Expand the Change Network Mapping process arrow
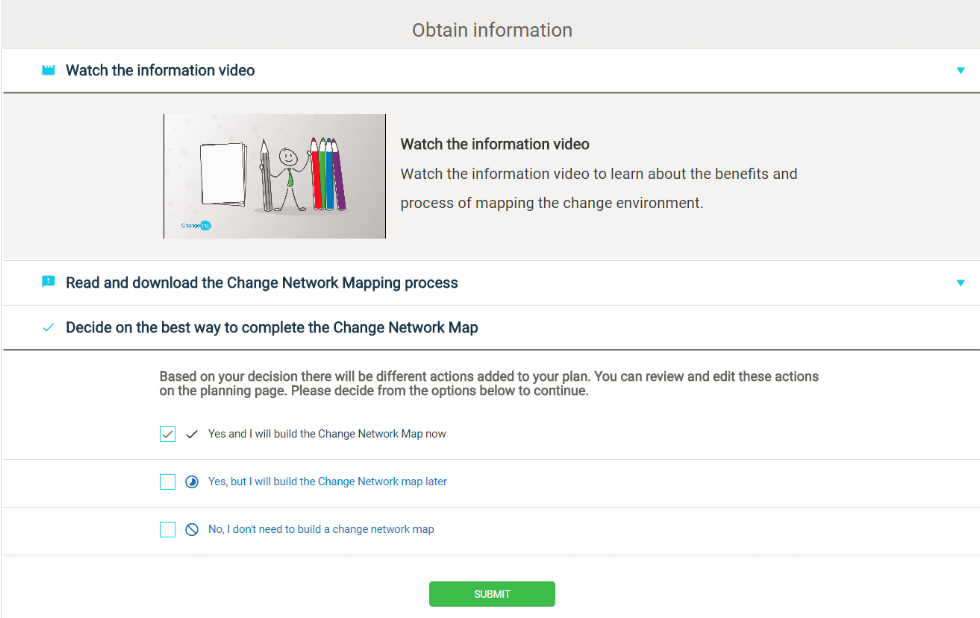 [961, 283]
